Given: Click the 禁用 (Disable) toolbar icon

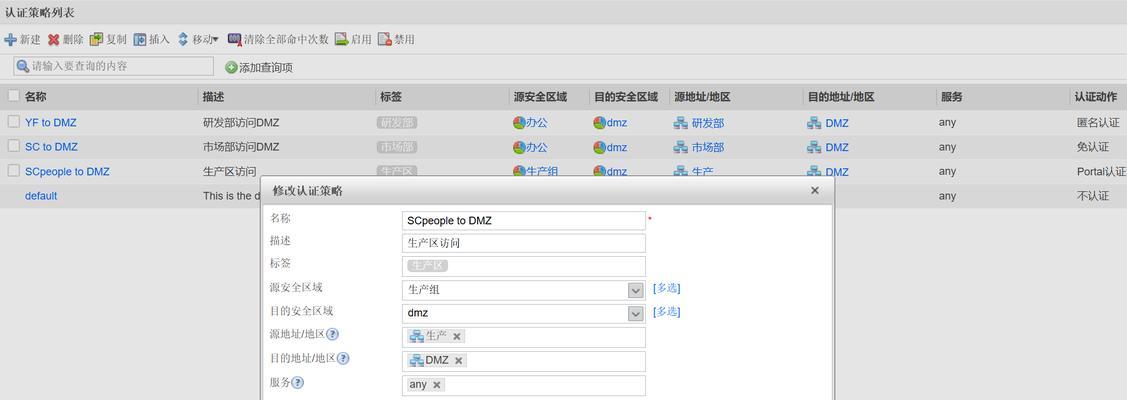Looking at the screenshot, I should pos(385,39).
